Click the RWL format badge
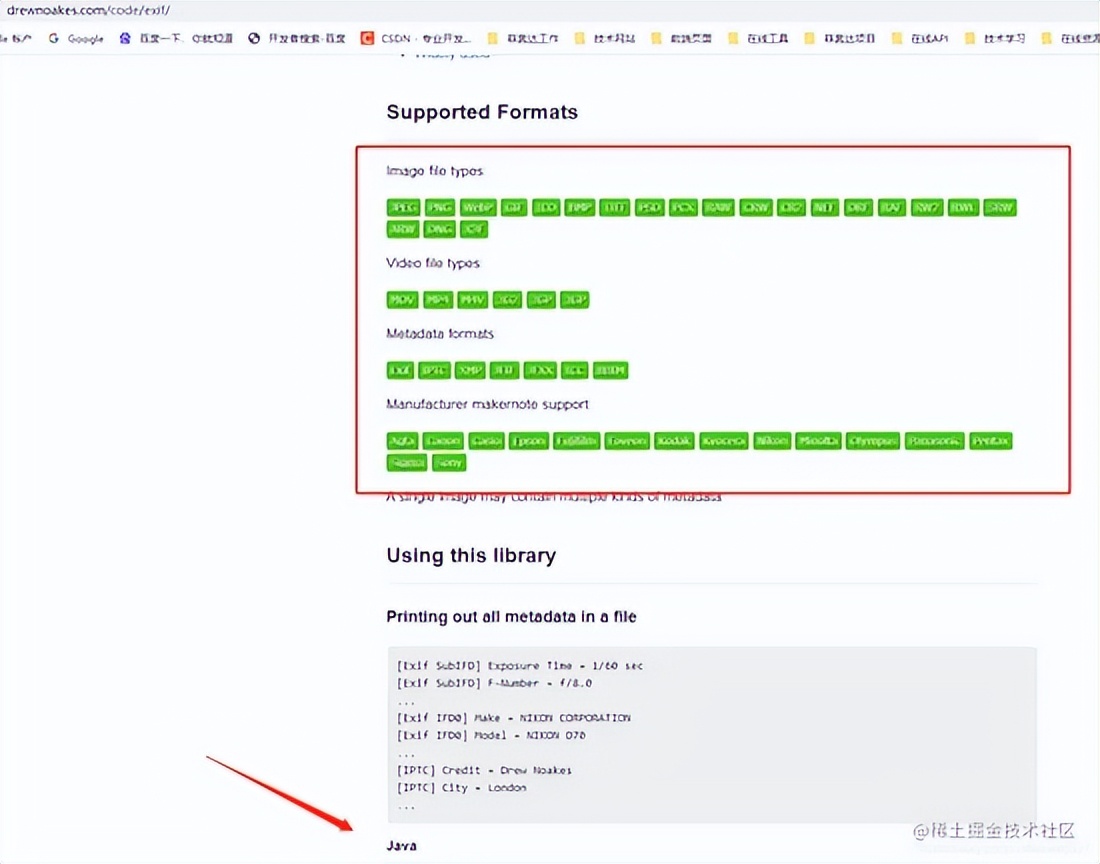The image size is (1100, 864). pyautogui.click(x=963, y=208)
